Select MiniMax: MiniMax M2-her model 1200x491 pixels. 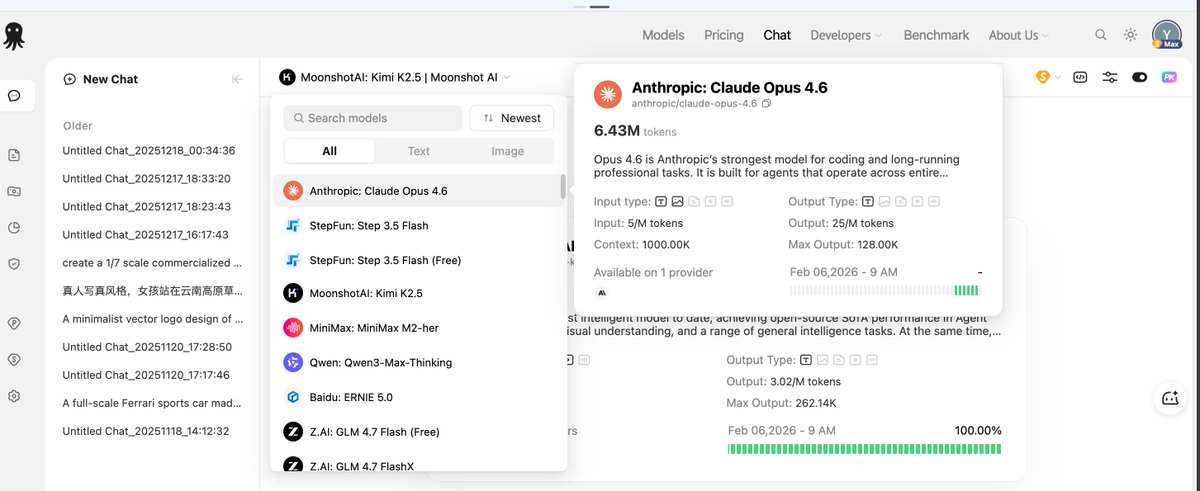click(x=416, y=328)
